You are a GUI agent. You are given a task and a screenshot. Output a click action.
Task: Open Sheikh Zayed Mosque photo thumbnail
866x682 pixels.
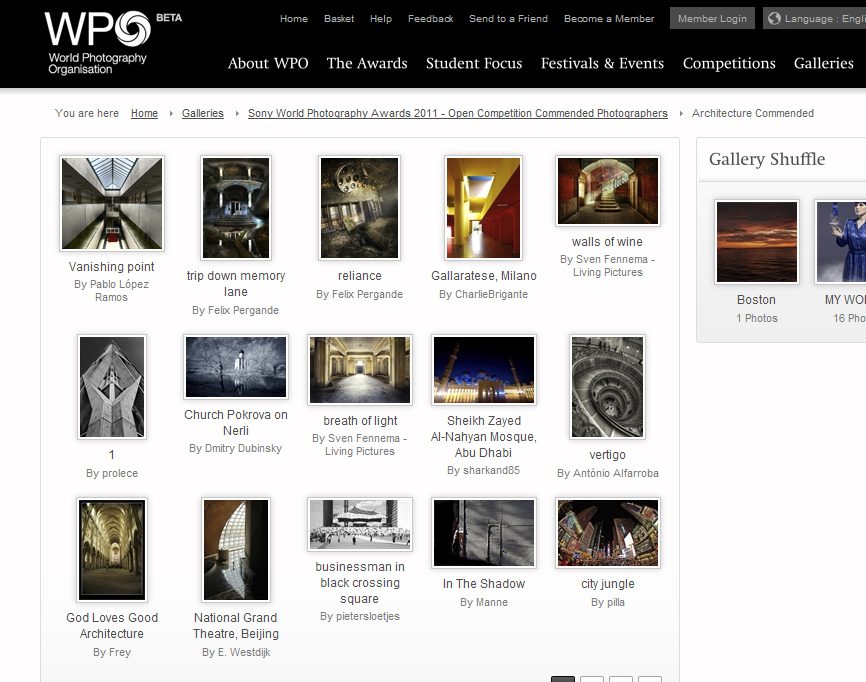pyautogui.click(x=484, y=370)
